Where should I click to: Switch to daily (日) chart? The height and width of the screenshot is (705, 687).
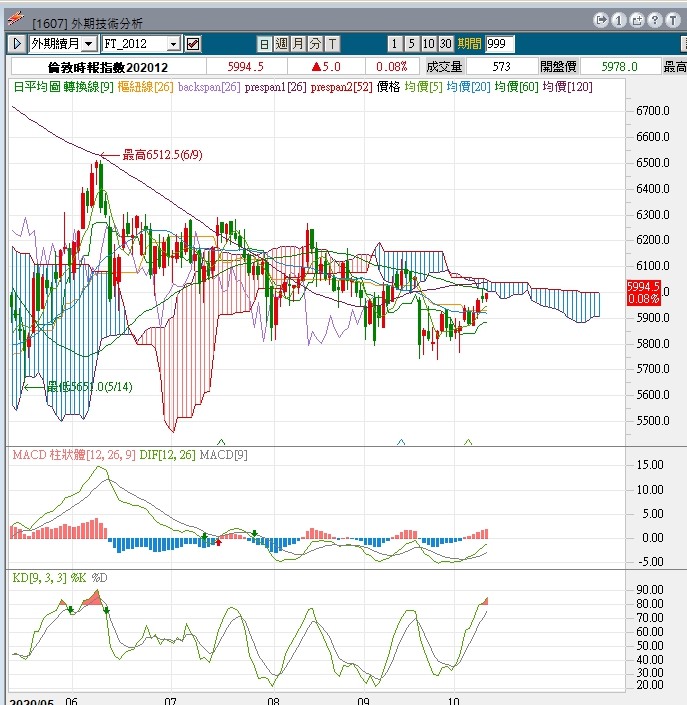(264, 44)
